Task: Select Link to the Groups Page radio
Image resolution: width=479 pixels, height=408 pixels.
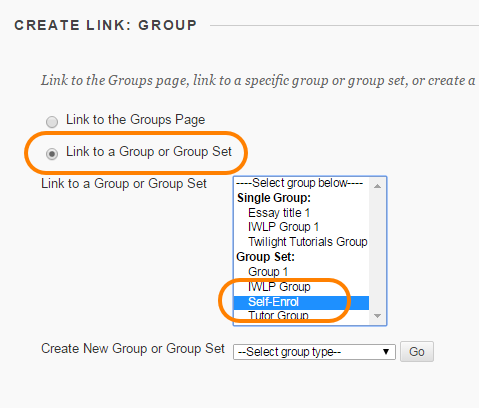Action: point(52,122)
